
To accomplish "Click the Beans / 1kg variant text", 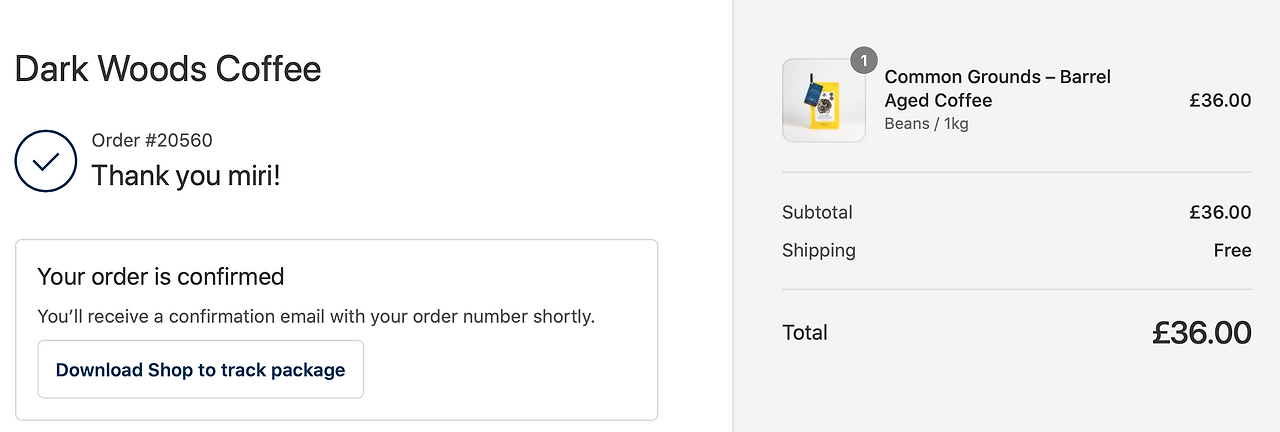I will point(926,124).
